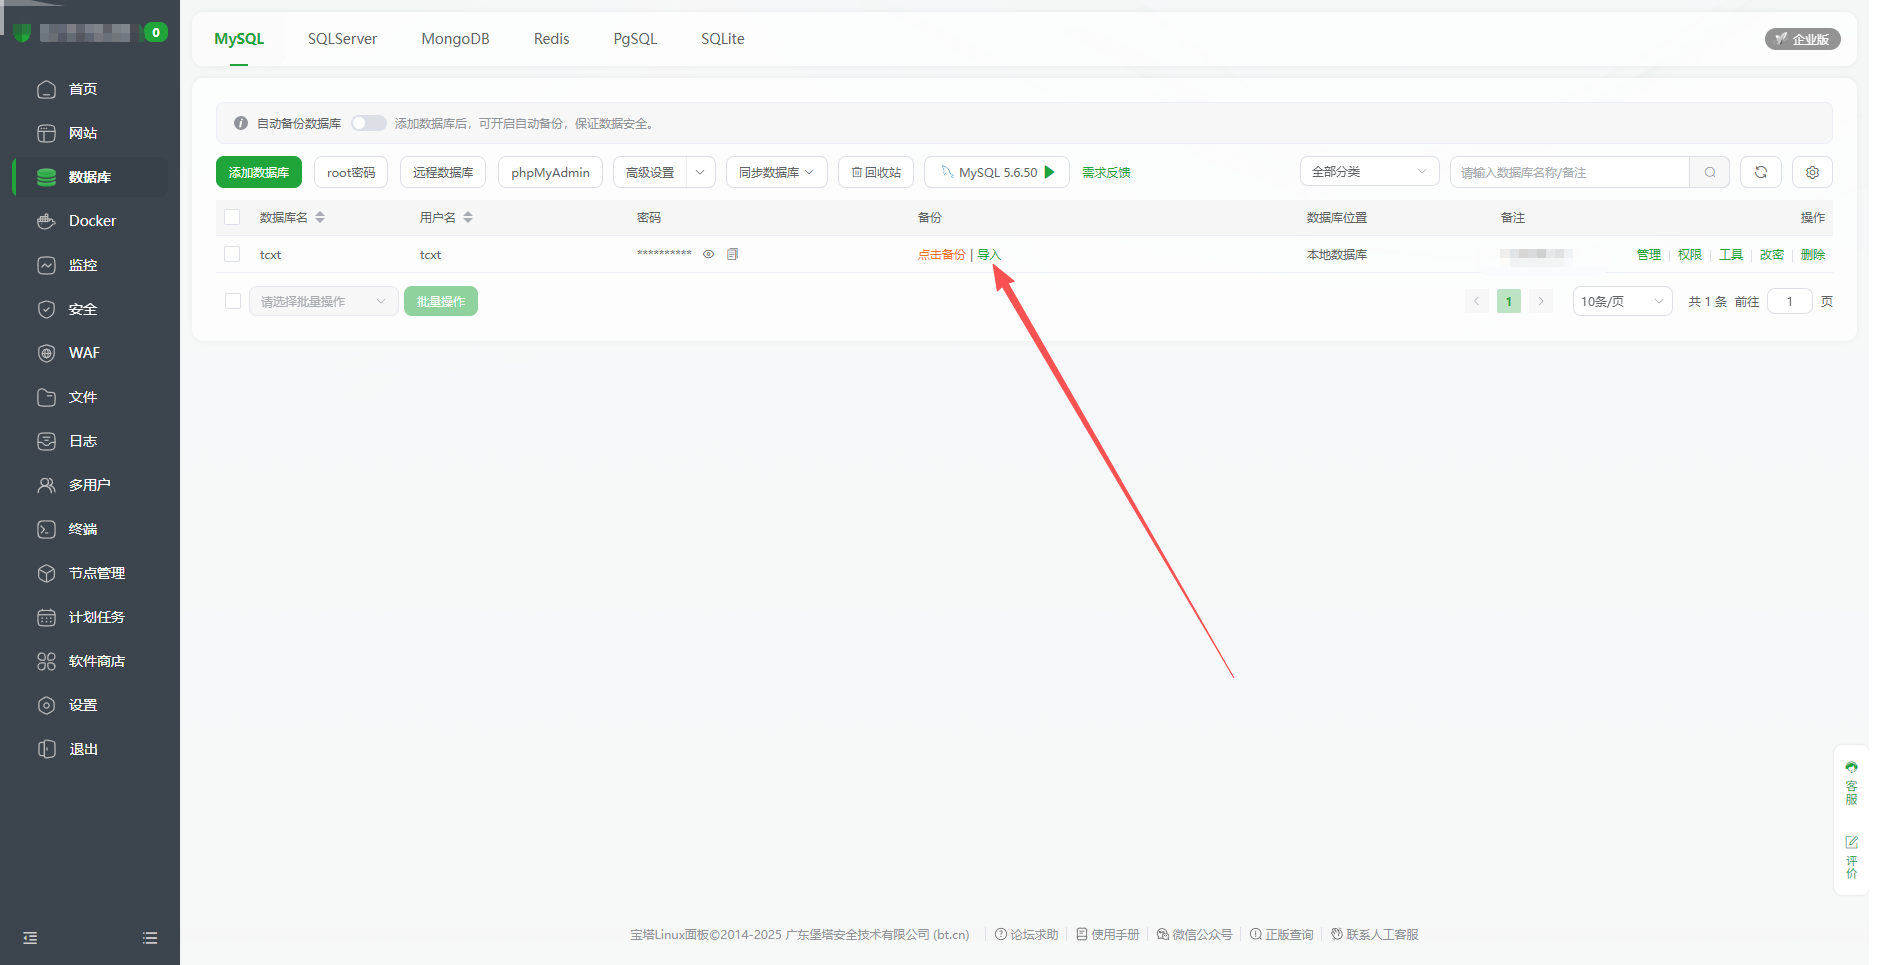Viewport: 1879px width, 965px height.
Task: Open the customer service (客服) widget
Action: [x=1851, y=783]
